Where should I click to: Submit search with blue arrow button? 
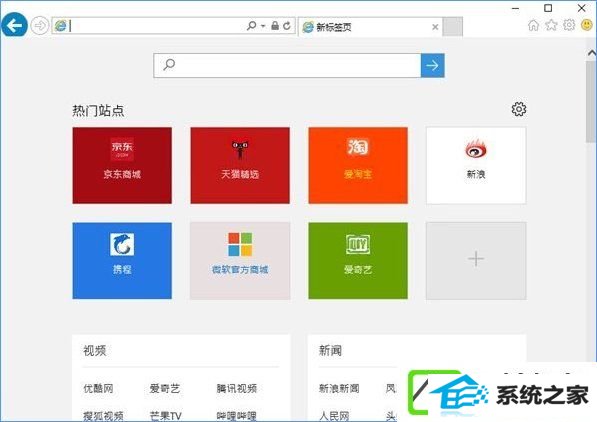(433, 66)
